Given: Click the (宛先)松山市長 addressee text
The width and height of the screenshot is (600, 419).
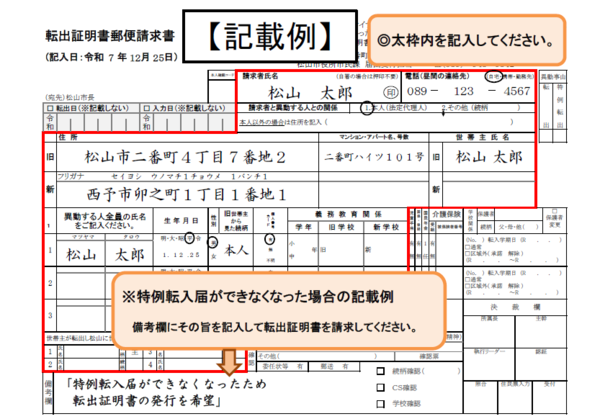Looking at the screenshot, I should [x=70, y=97].
